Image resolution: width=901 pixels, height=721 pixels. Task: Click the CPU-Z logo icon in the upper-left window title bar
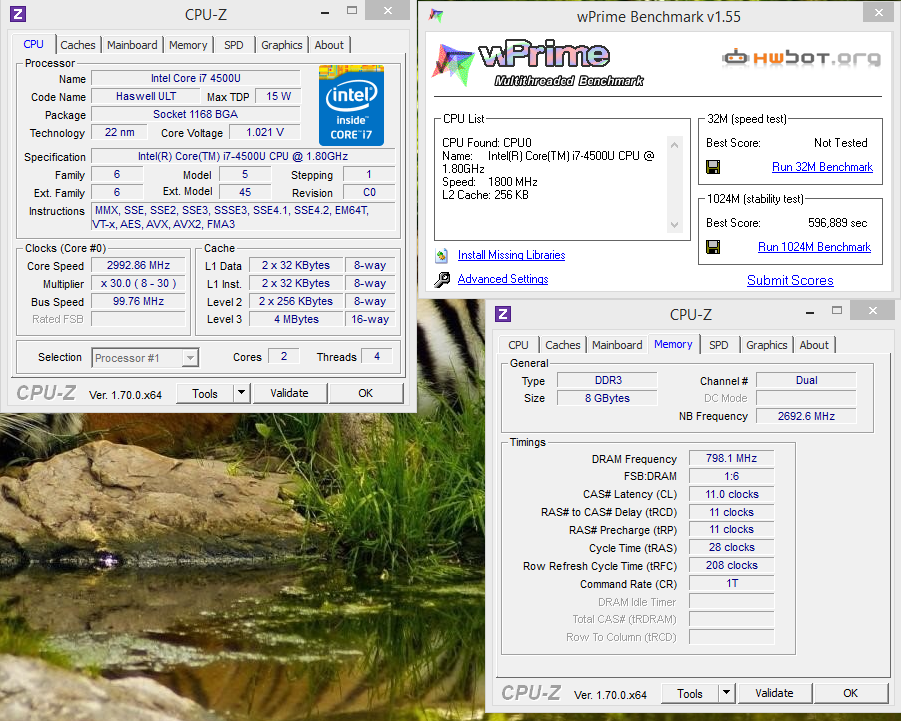click(x=18, y=14)
